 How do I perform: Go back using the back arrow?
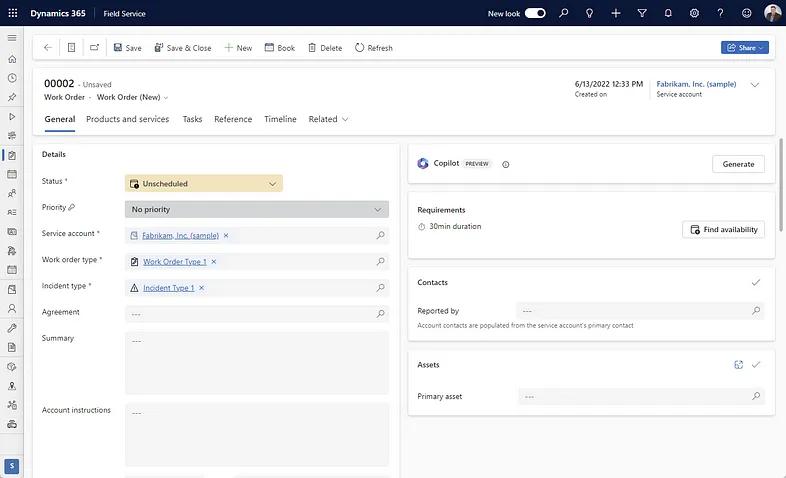47,48
